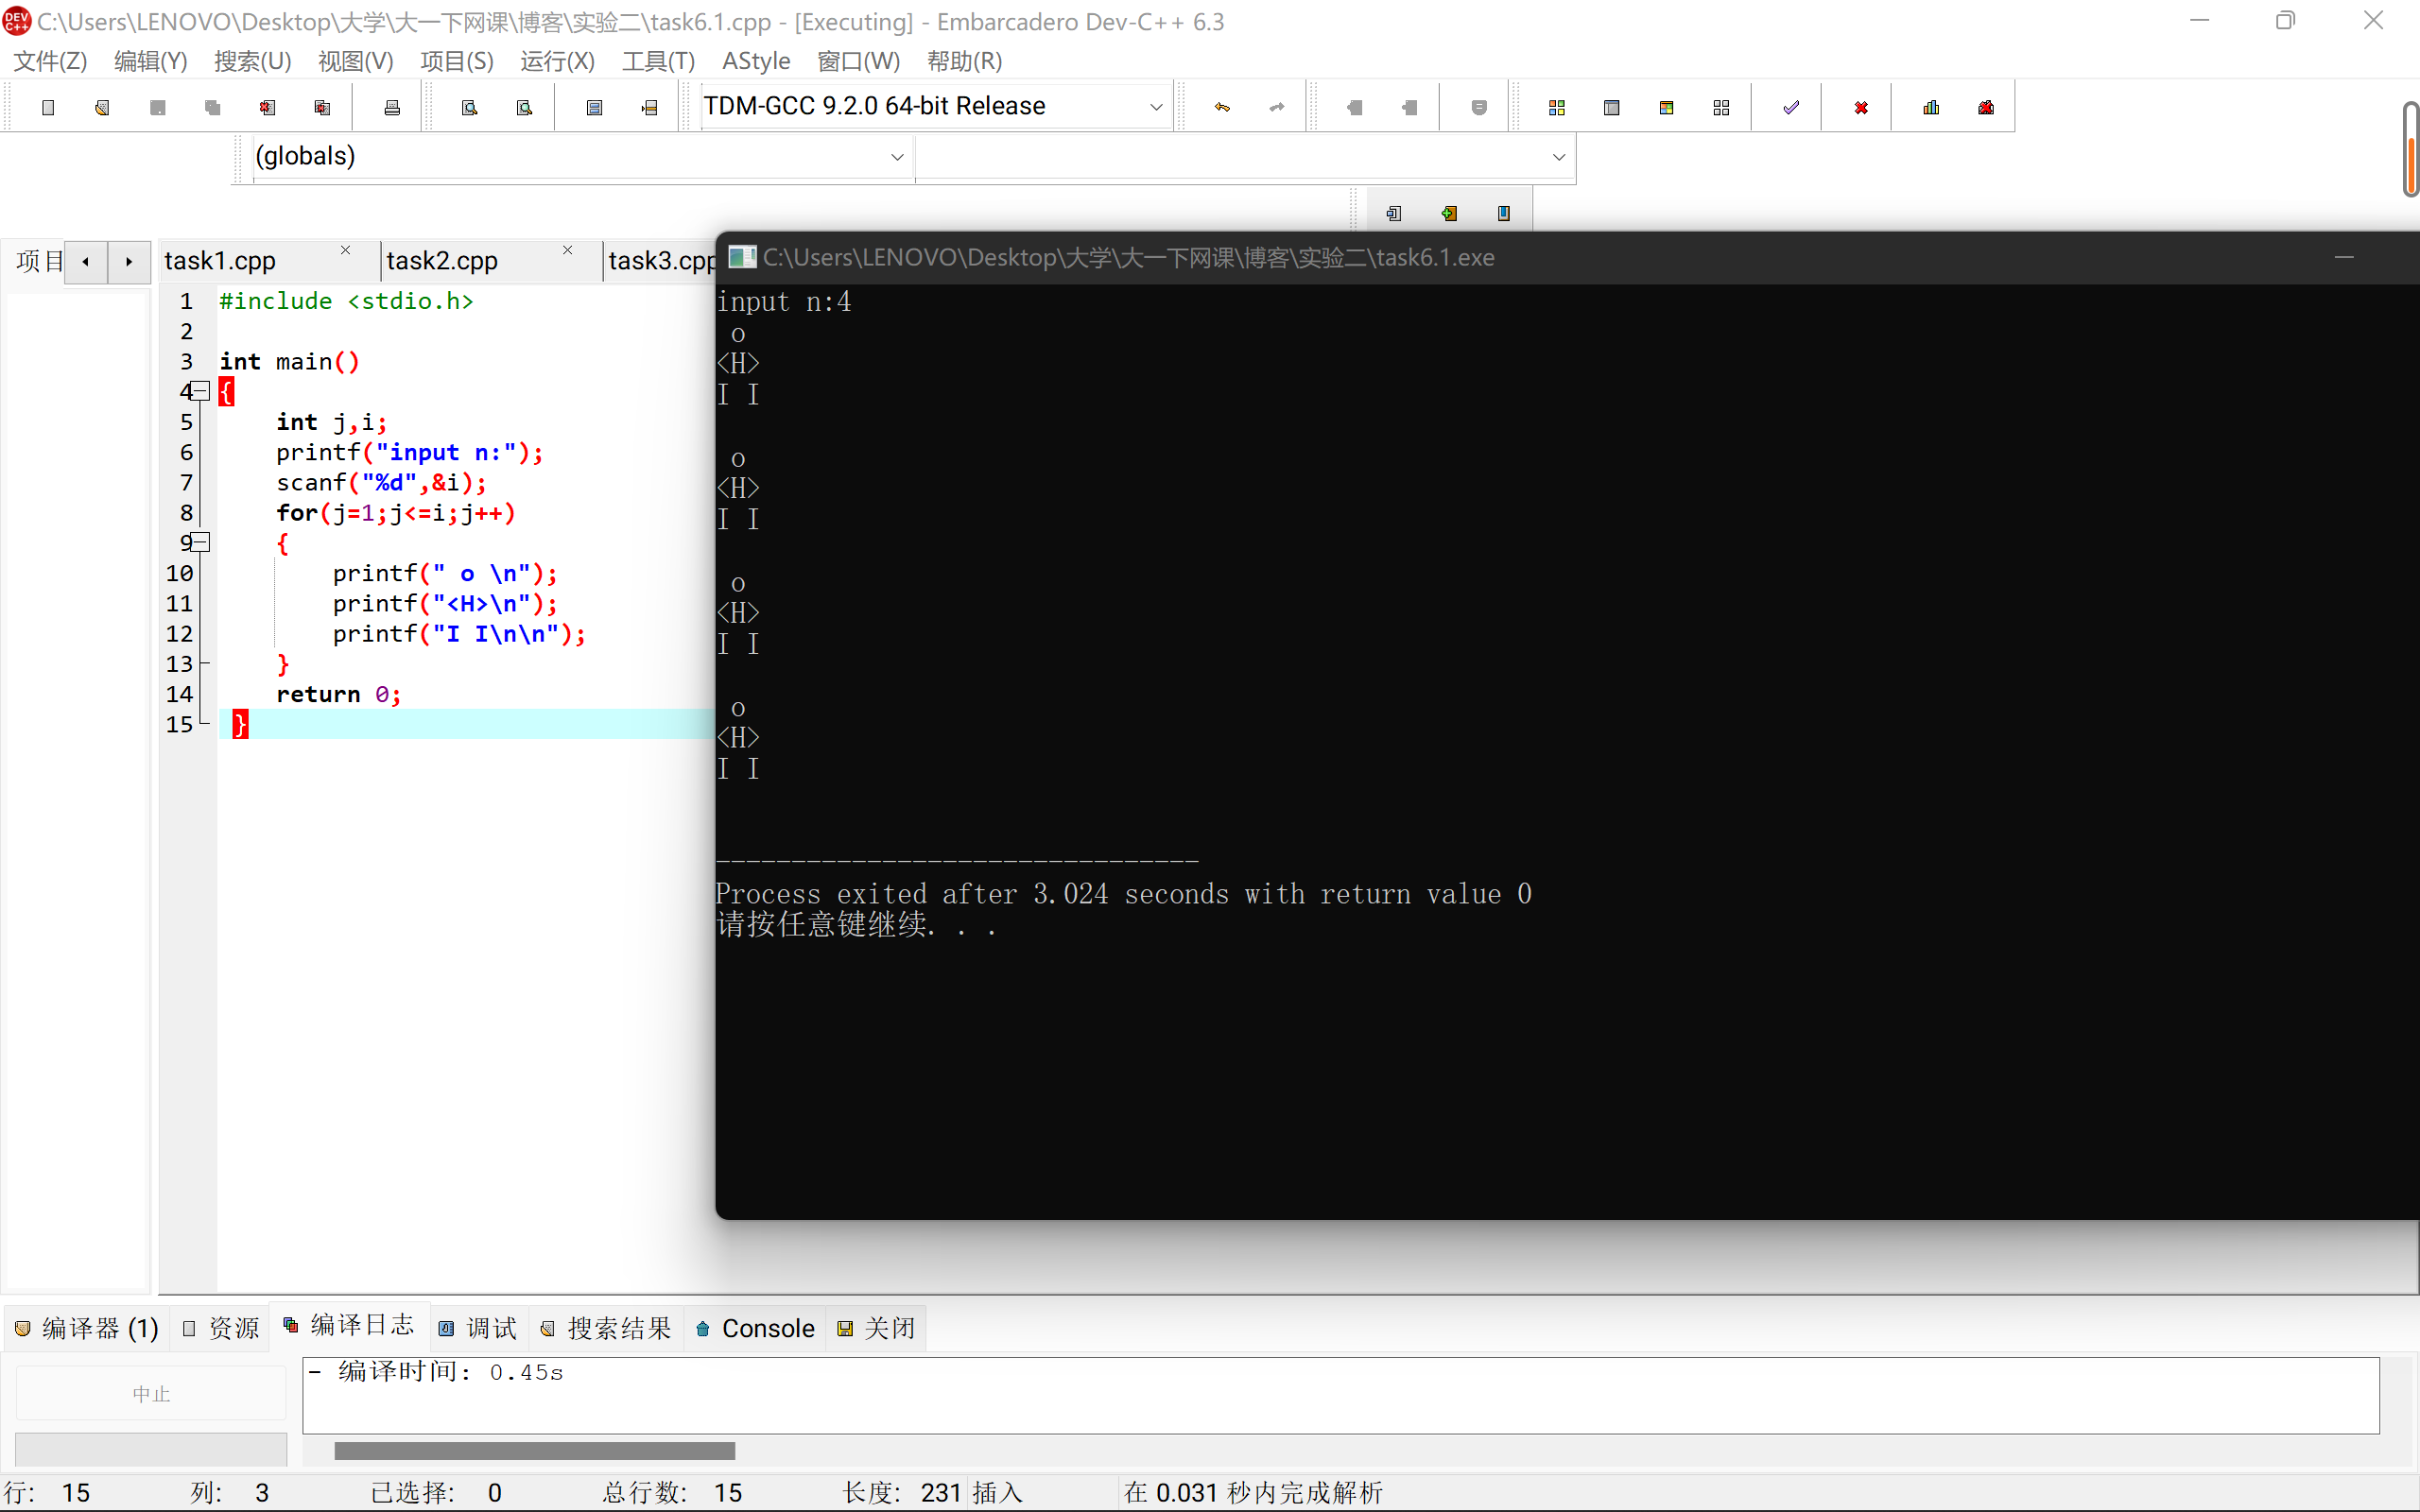2420x1512 pixels.
Task: Collapse fold marker at line 9
Action: (x=201, y=543)
